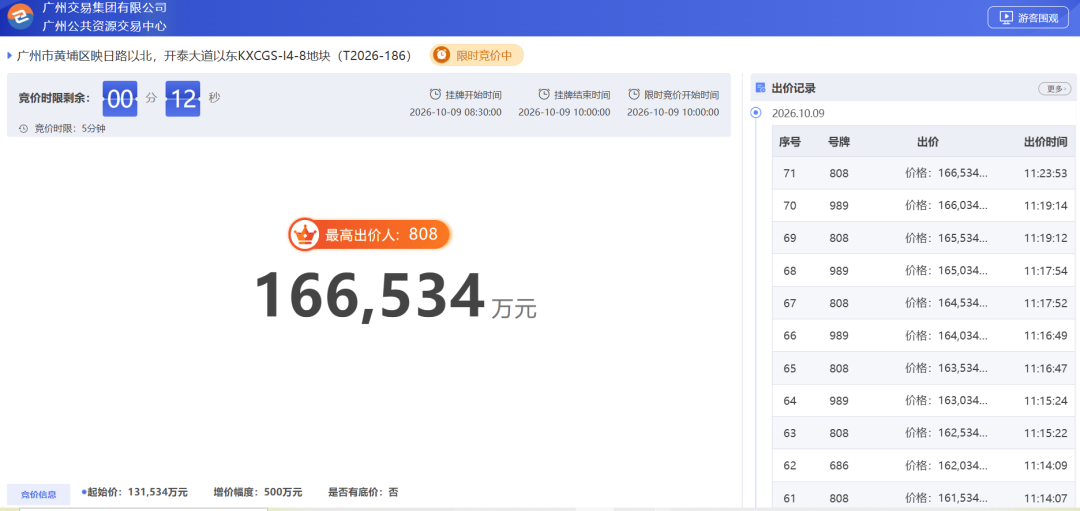The width and height of the screenshot is (1080, 511).
Task: Click the 序号 column header
Action: [790, 143]
